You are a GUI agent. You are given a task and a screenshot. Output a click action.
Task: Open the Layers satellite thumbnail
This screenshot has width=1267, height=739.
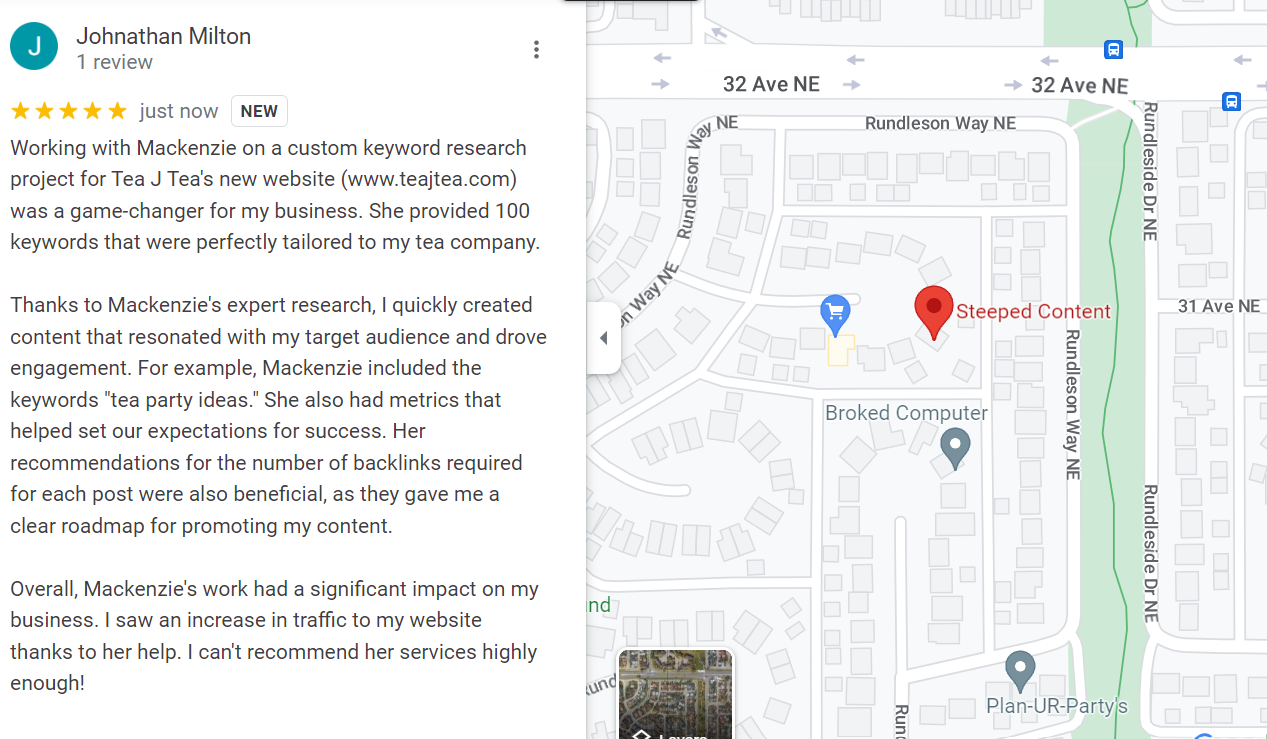coord(675,695)
